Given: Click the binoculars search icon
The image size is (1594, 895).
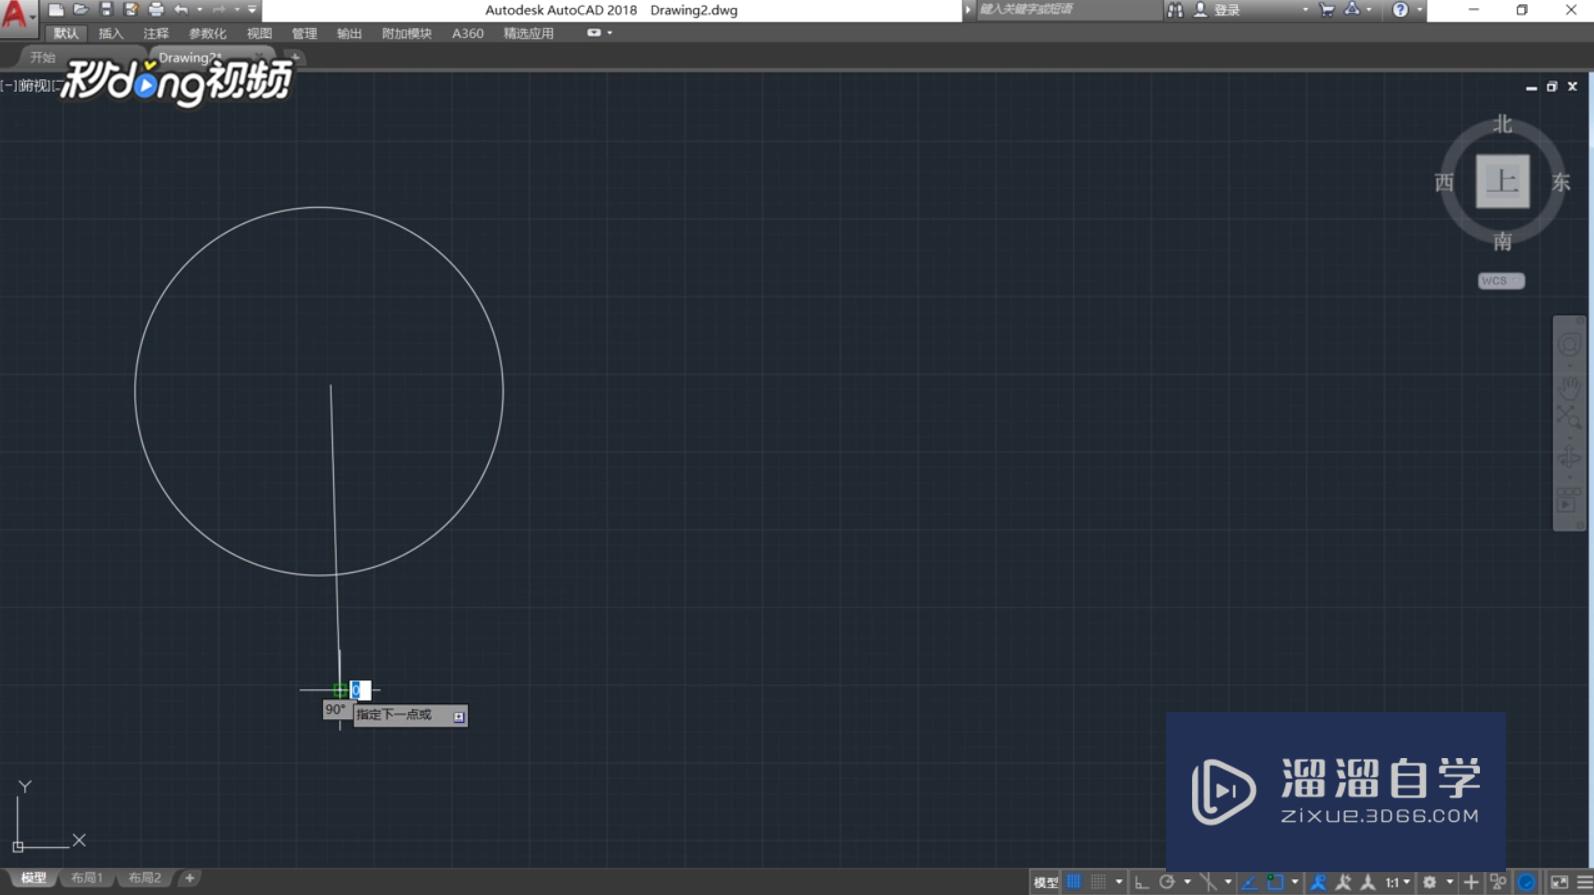Looking at the screenshot, I should point(1175,10).
